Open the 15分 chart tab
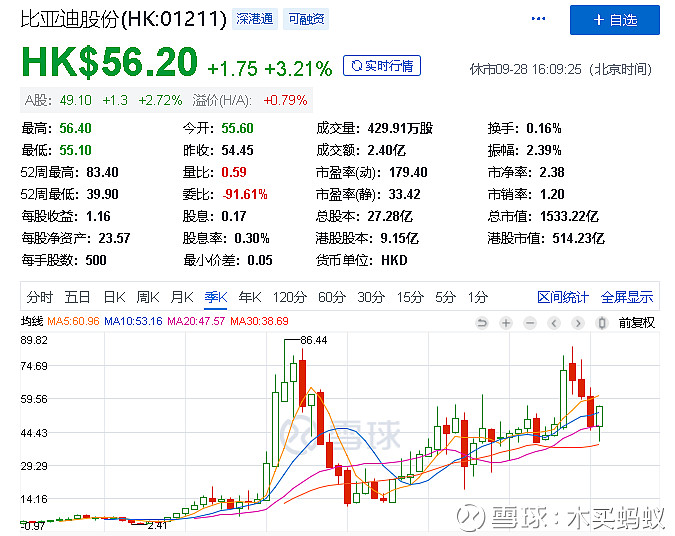 tap(410, 297)
